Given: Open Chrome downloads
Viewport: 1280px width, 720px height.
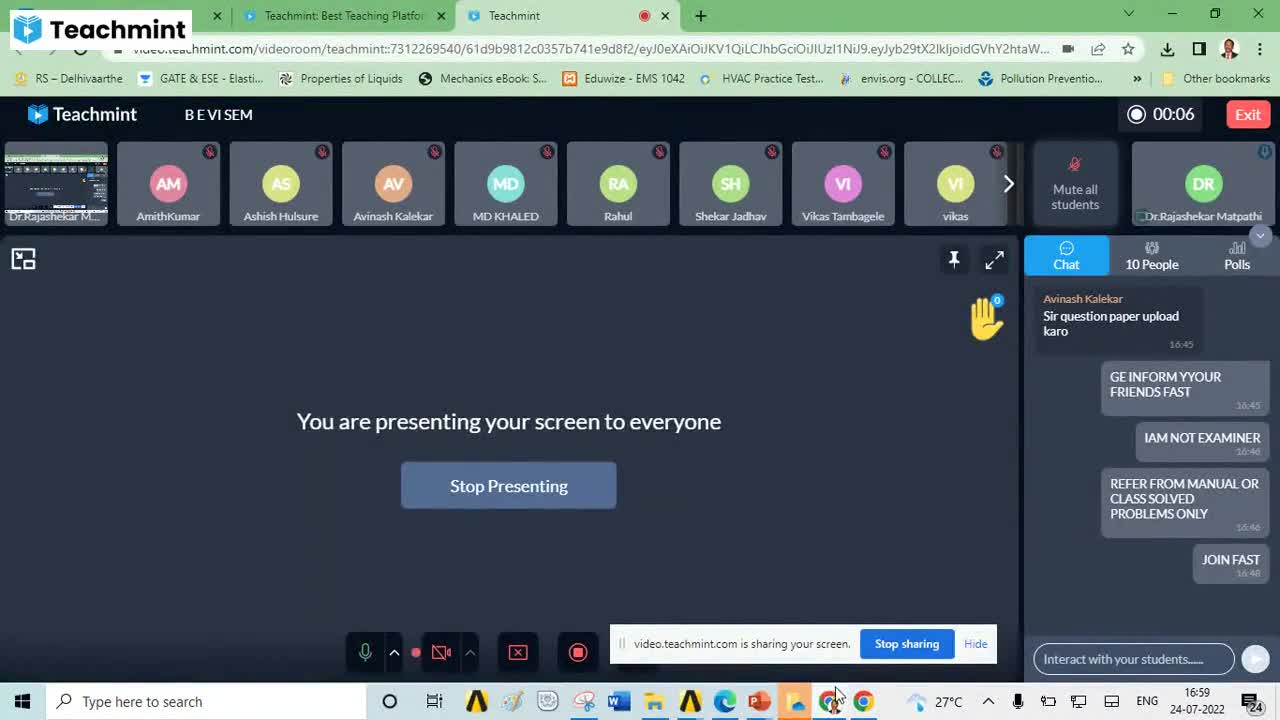Looking at the screenshot, I should pos(1167,49).
